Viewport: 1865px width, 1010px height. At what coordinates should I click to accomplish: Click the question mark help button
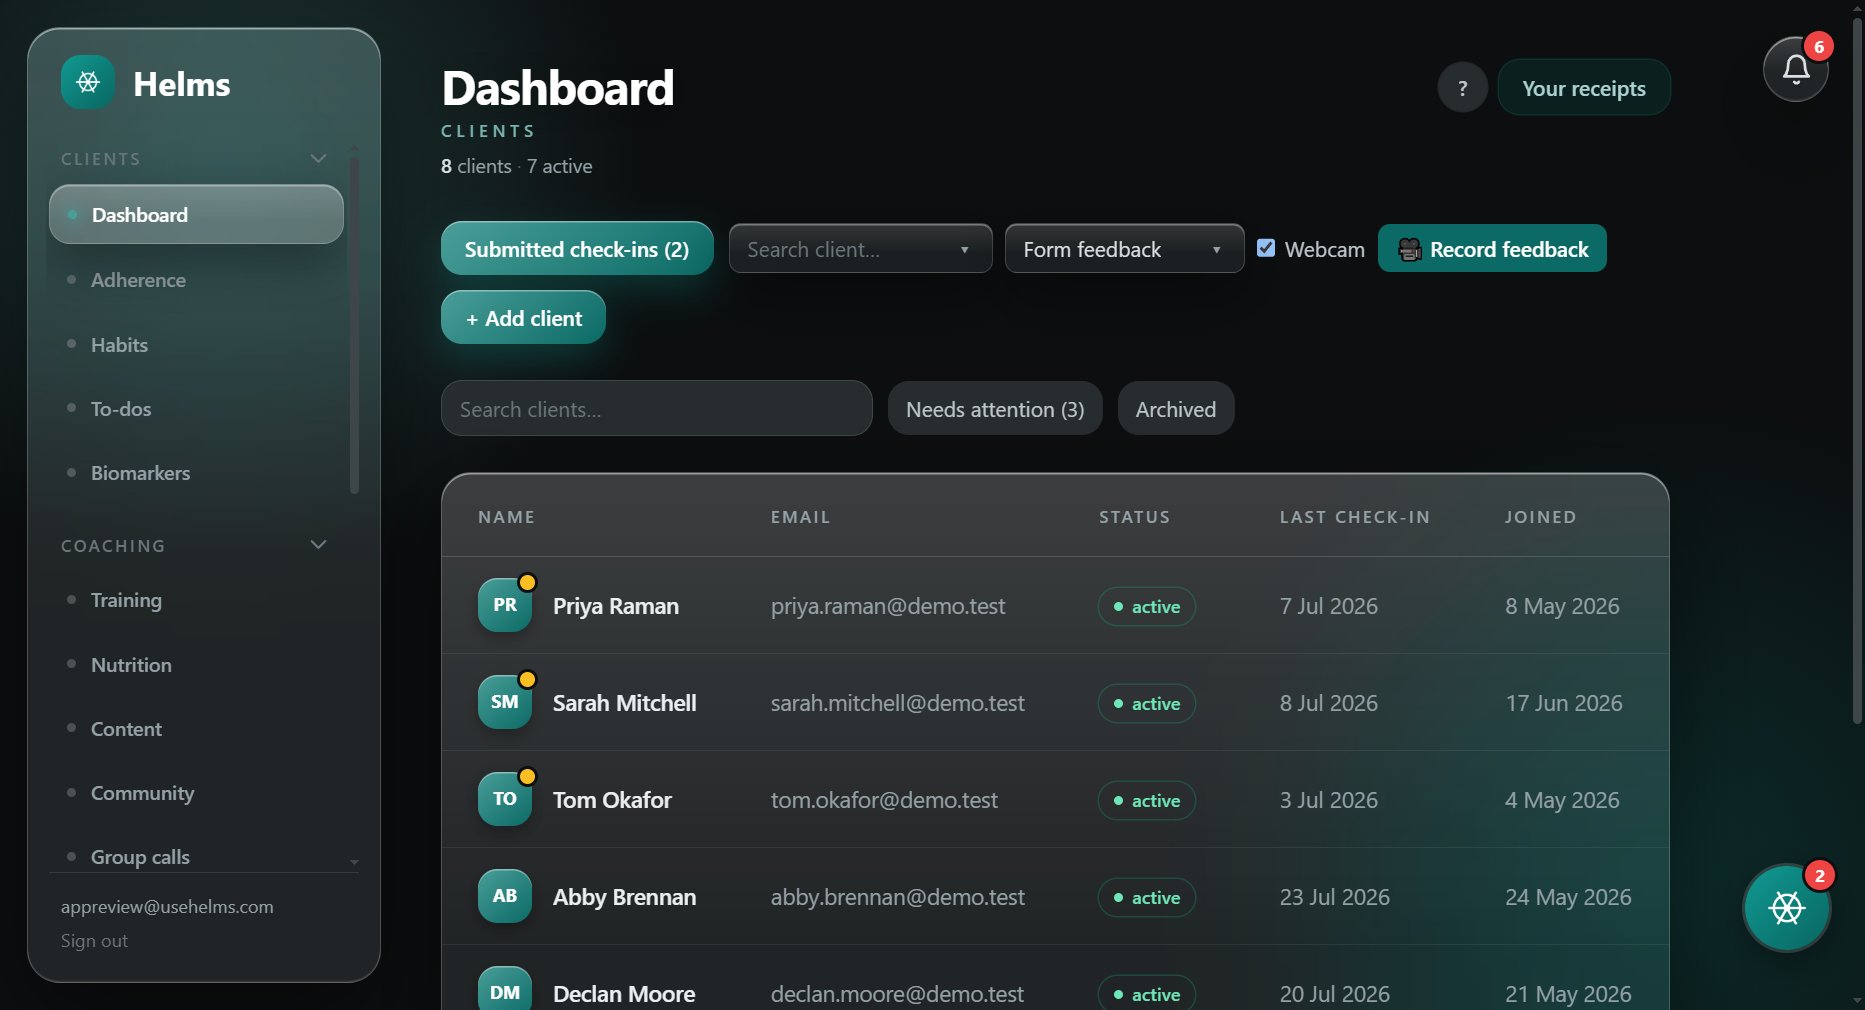pyautogui.click(x=1462, y=88)
